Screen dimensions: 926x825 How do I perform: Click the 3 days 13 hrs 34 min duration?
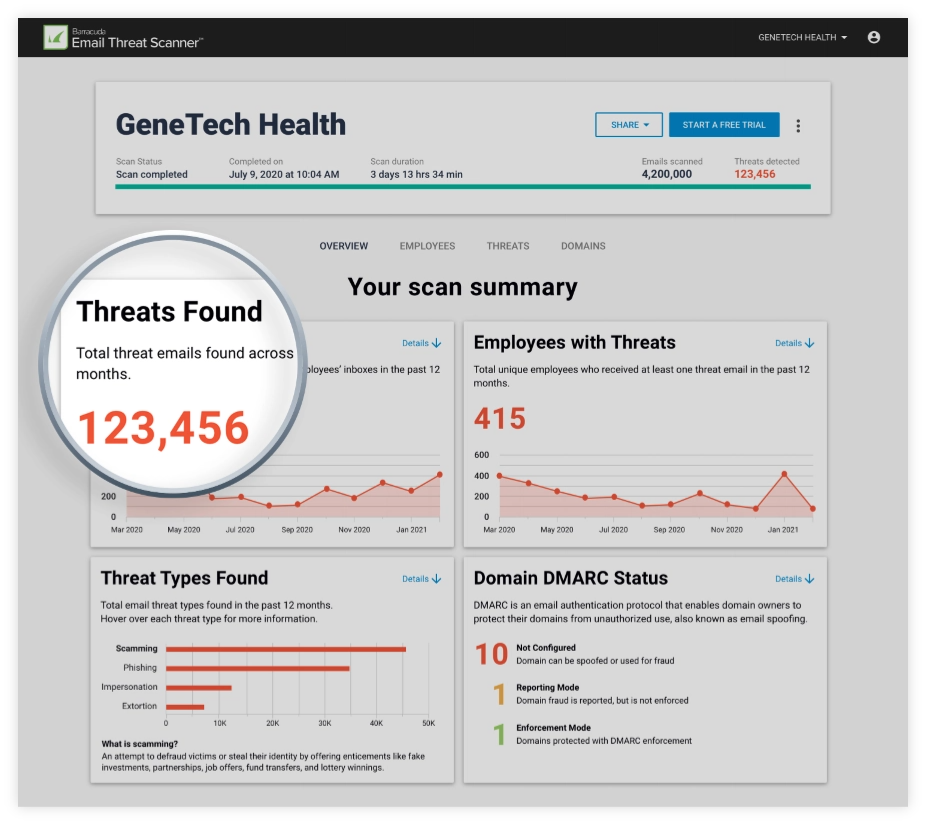[x=416, y=175]
